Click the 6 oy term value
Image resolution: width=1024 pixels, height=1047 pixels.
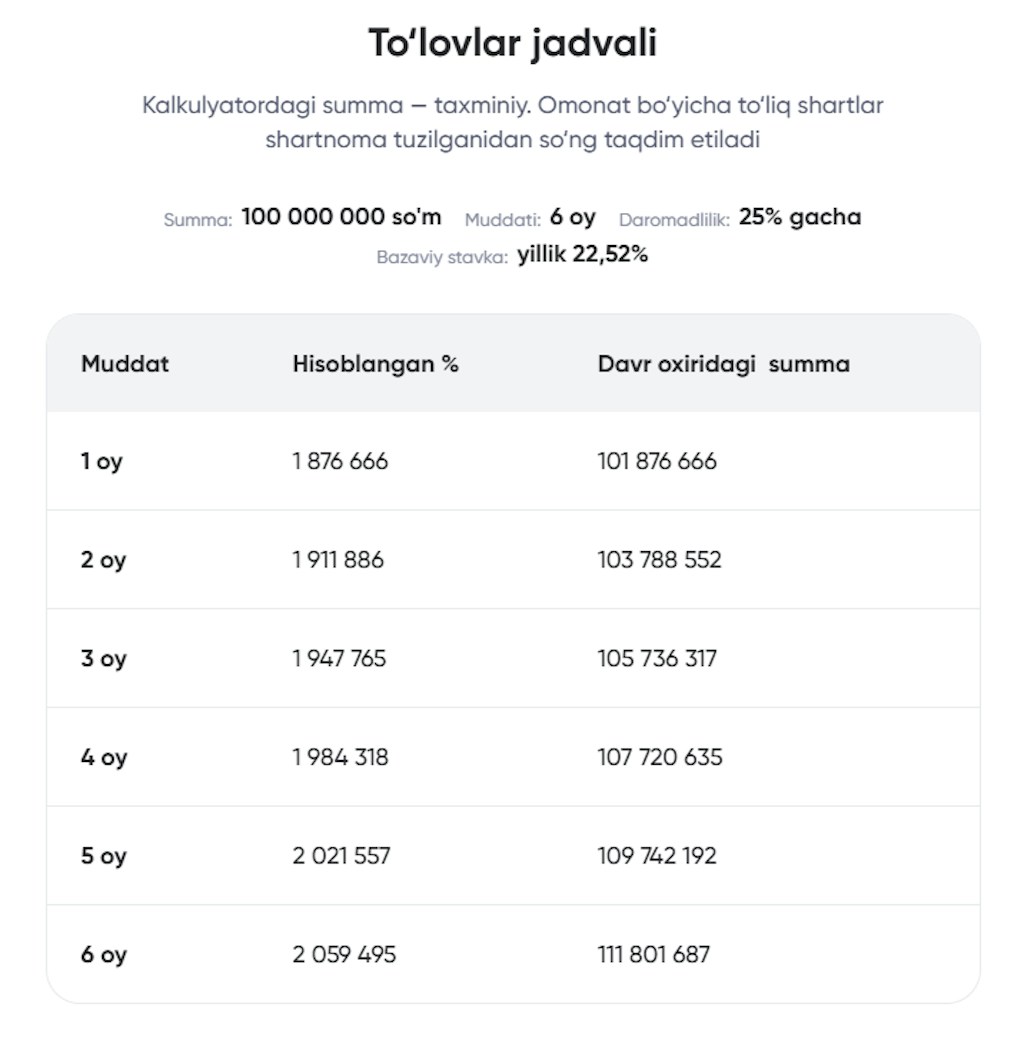tap(572, 218)
